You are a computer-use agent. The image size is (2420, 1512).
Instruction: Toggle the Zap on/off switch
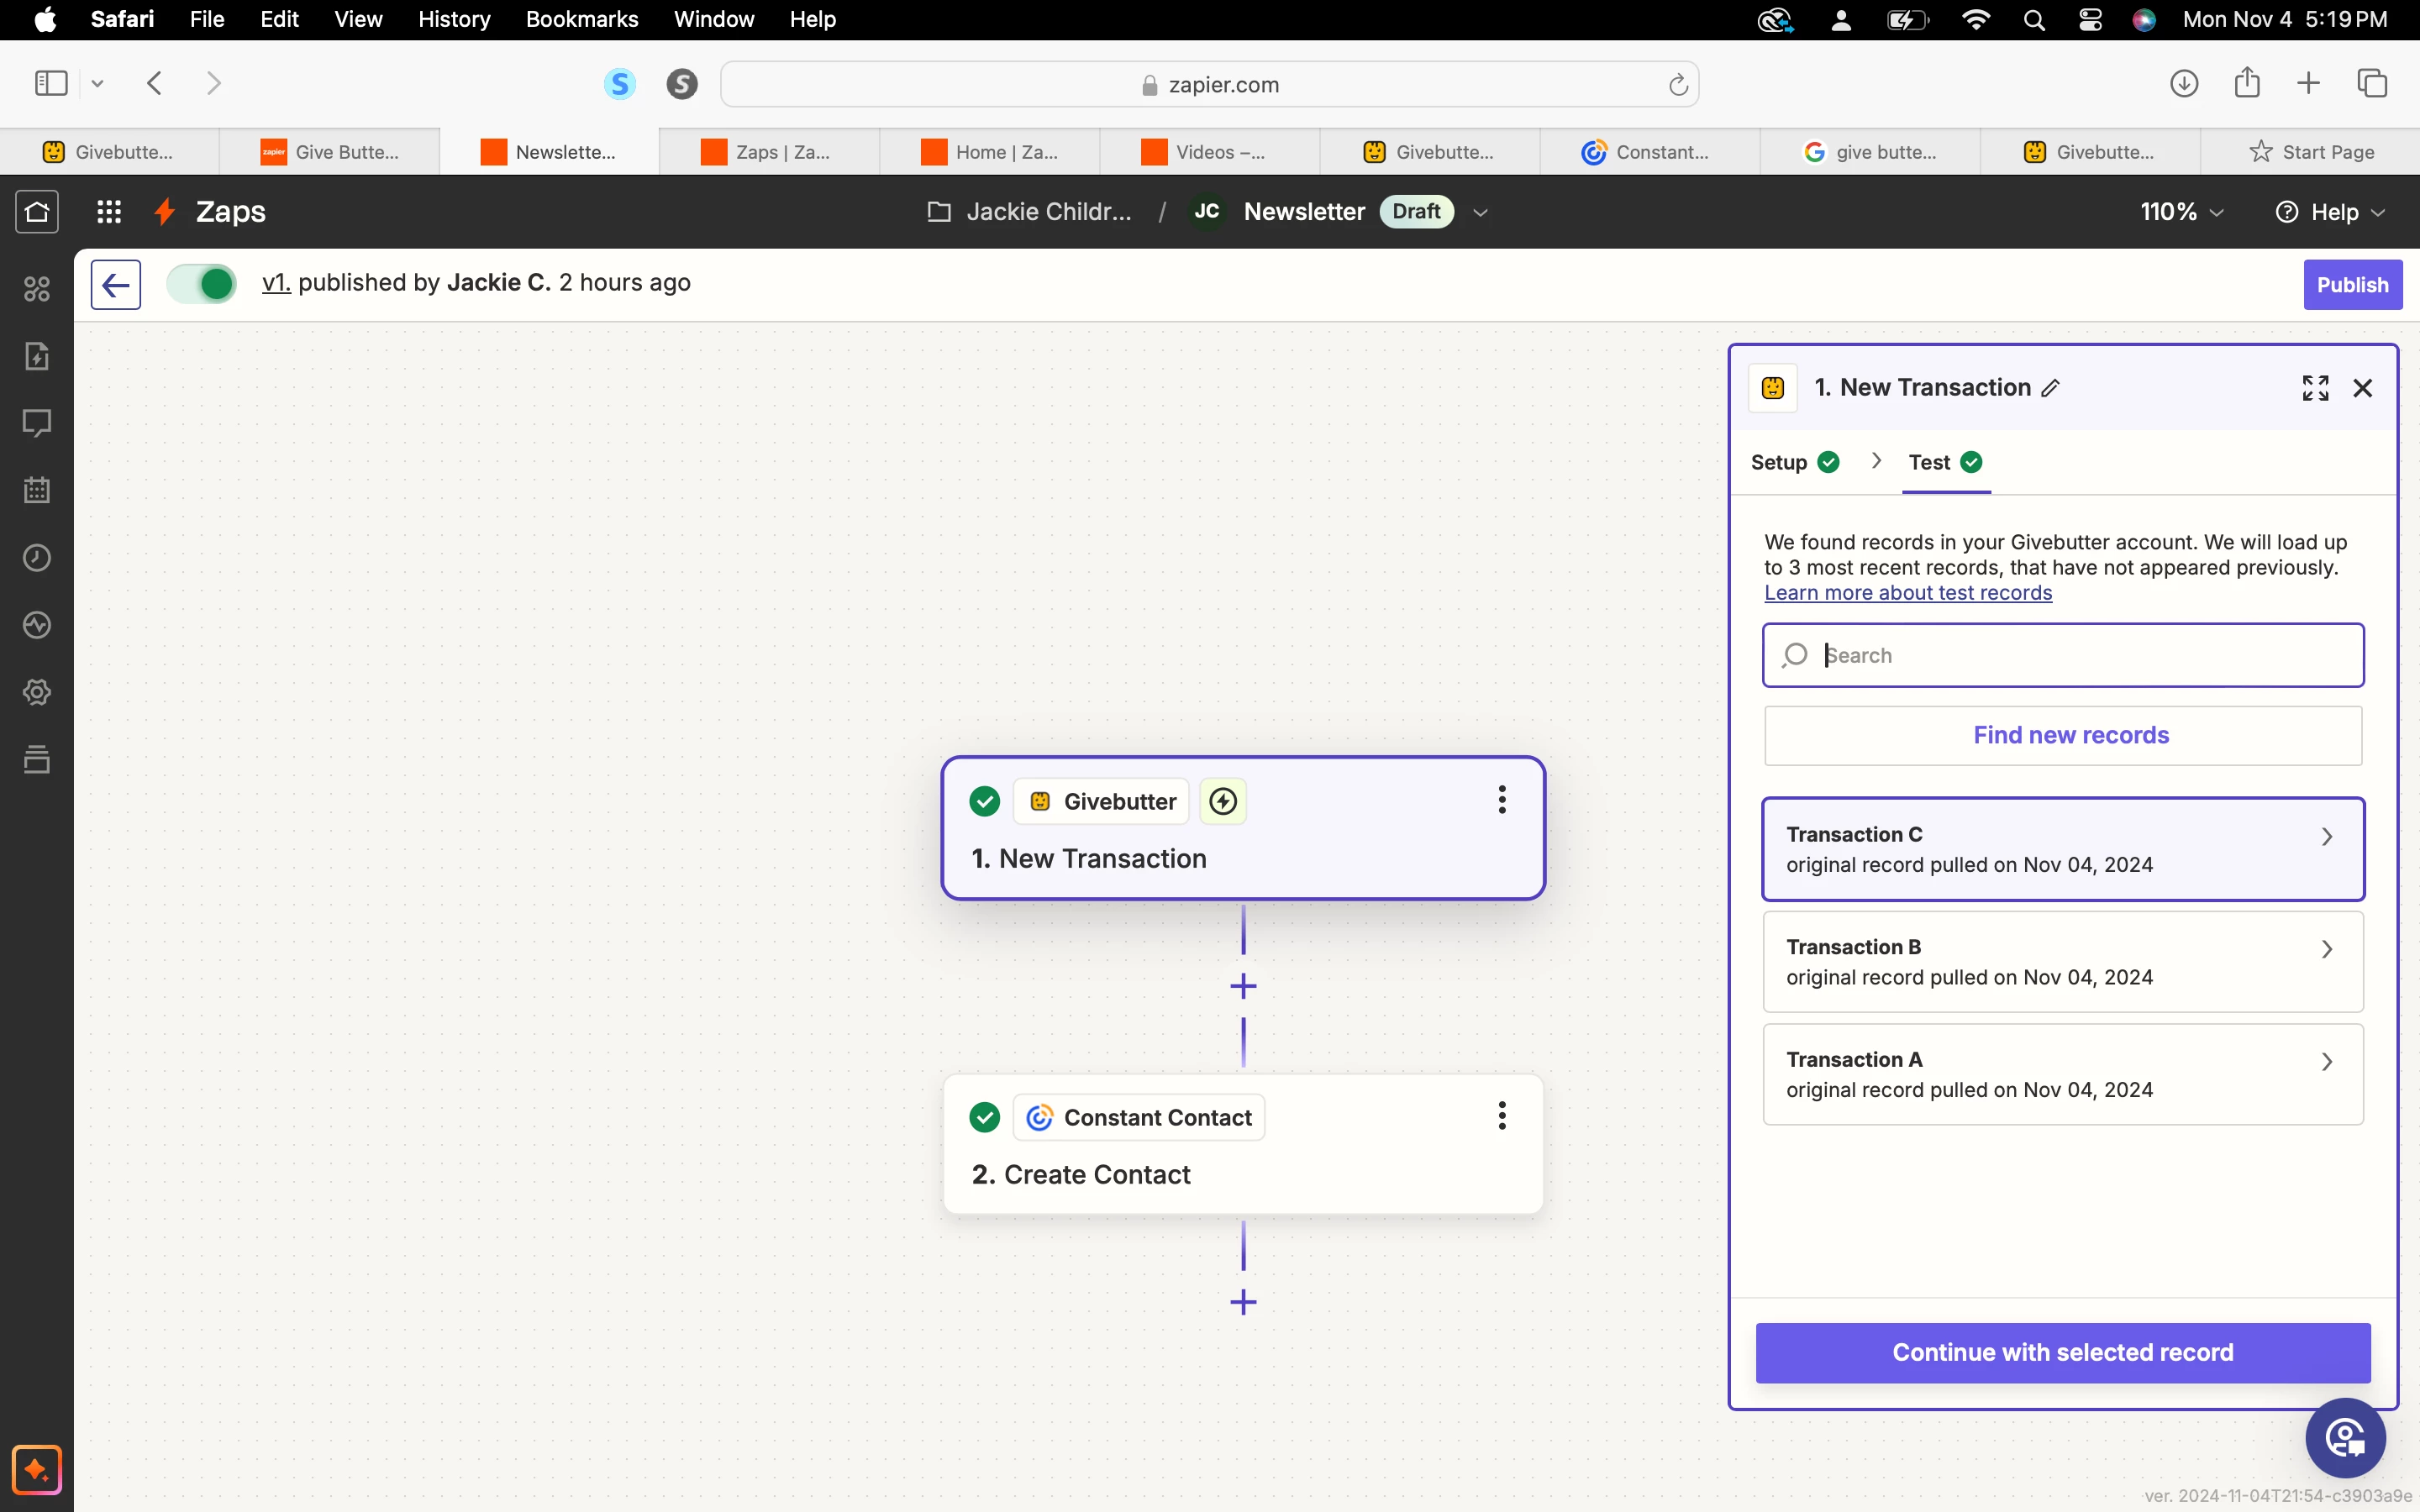pyautogui.click(x=202, y=284)
